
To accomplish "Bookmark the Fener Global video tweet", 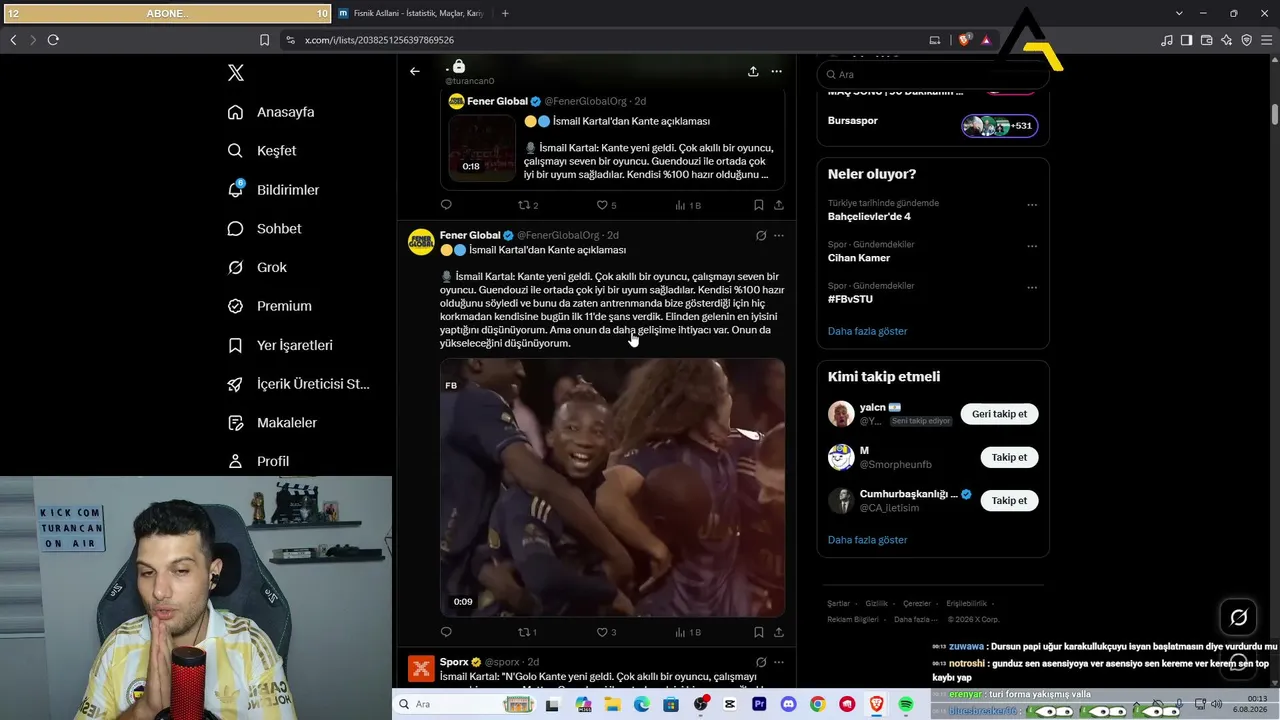I will pos(759,632).
